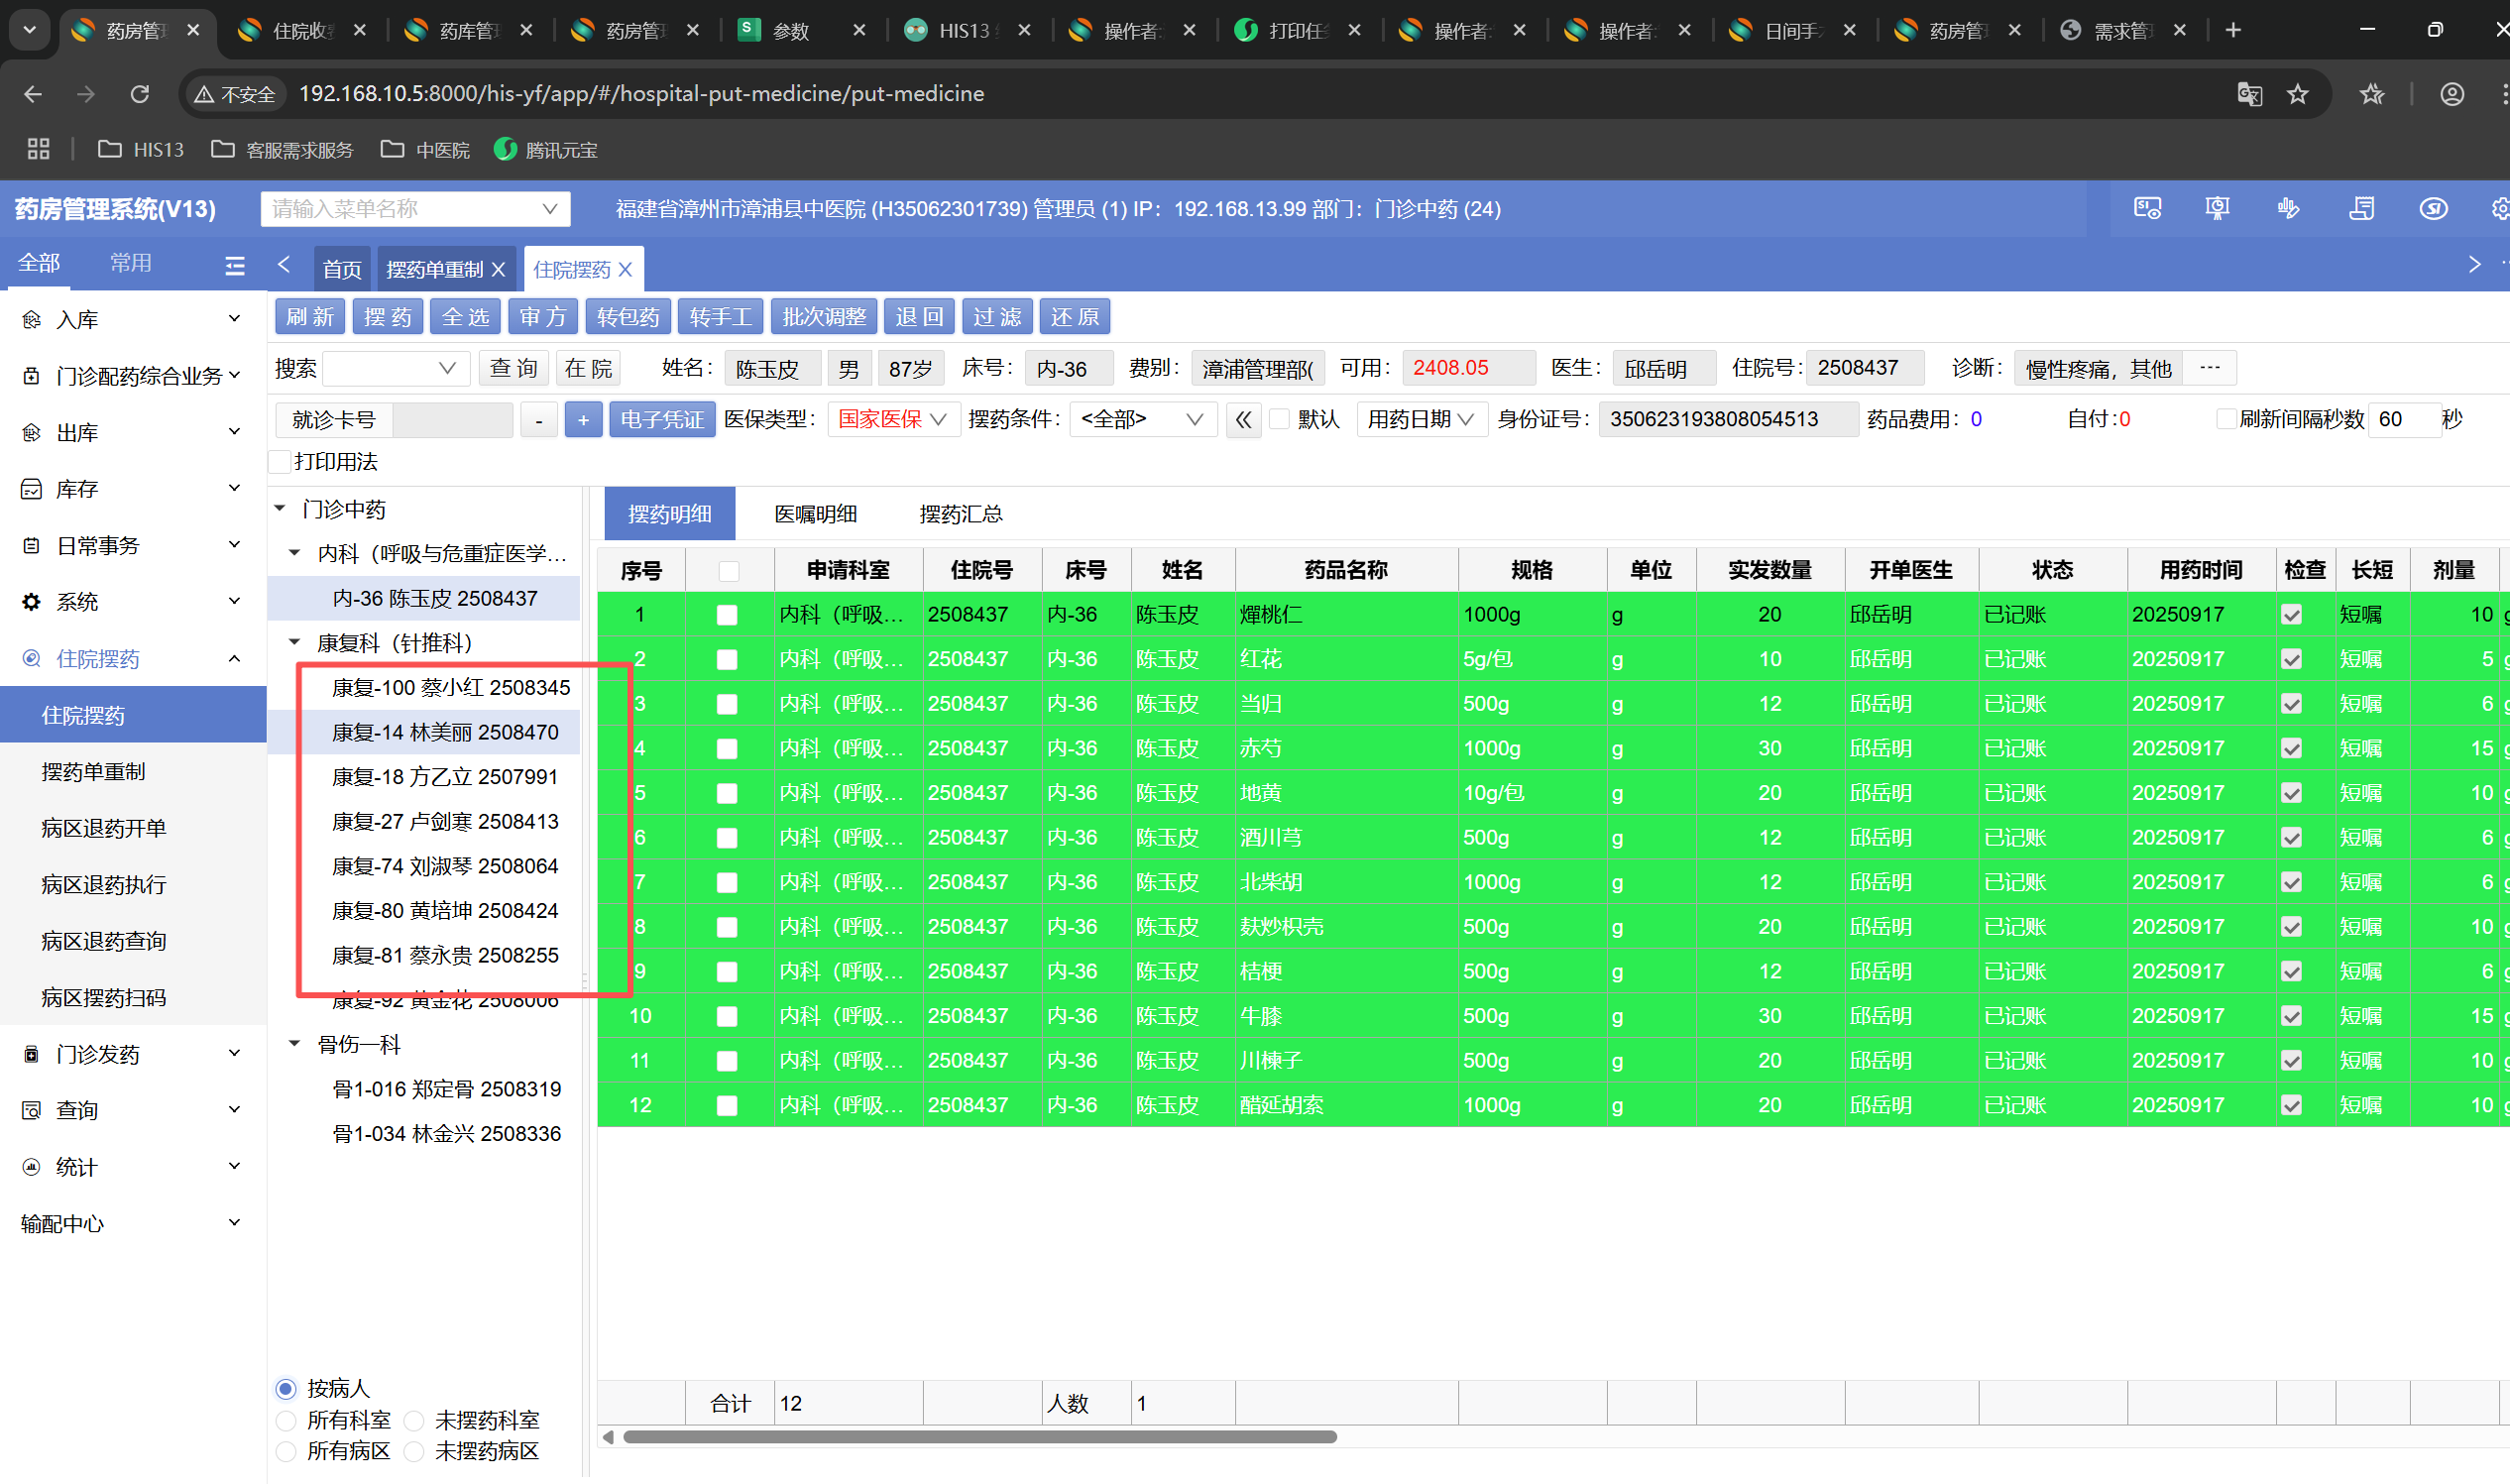This screenshot has width=2510, height=1484.
Task: Click the 审方 toolbar button
Action: click(543, 317)
